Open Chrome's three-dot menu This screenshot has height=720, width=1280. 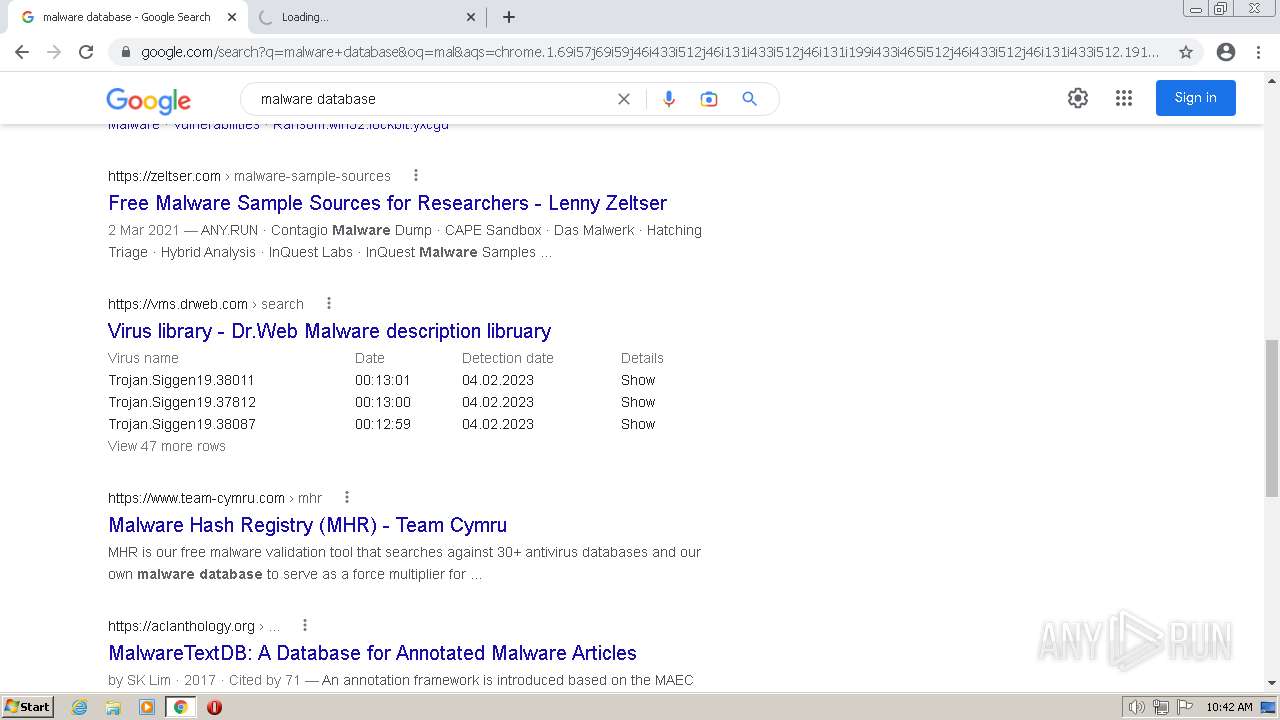[x=1258, y=52]
